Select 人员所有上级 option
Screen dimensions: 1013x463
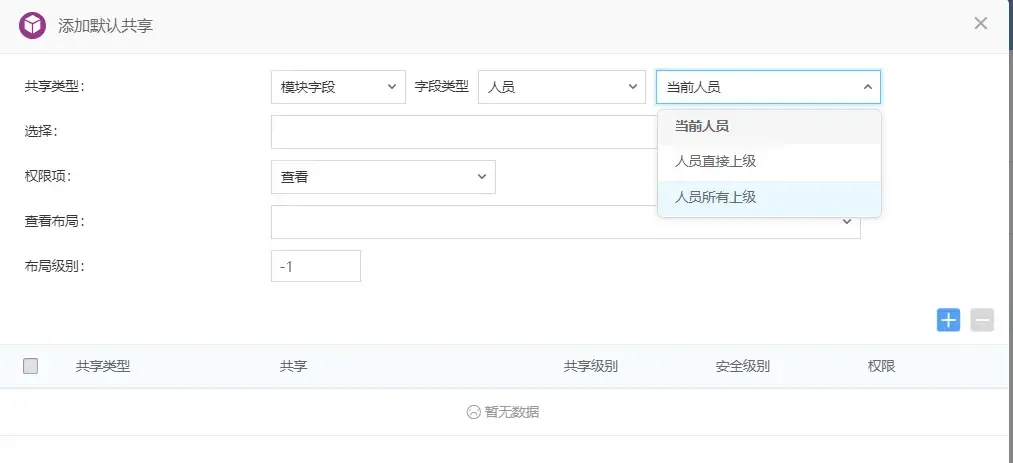769,198
